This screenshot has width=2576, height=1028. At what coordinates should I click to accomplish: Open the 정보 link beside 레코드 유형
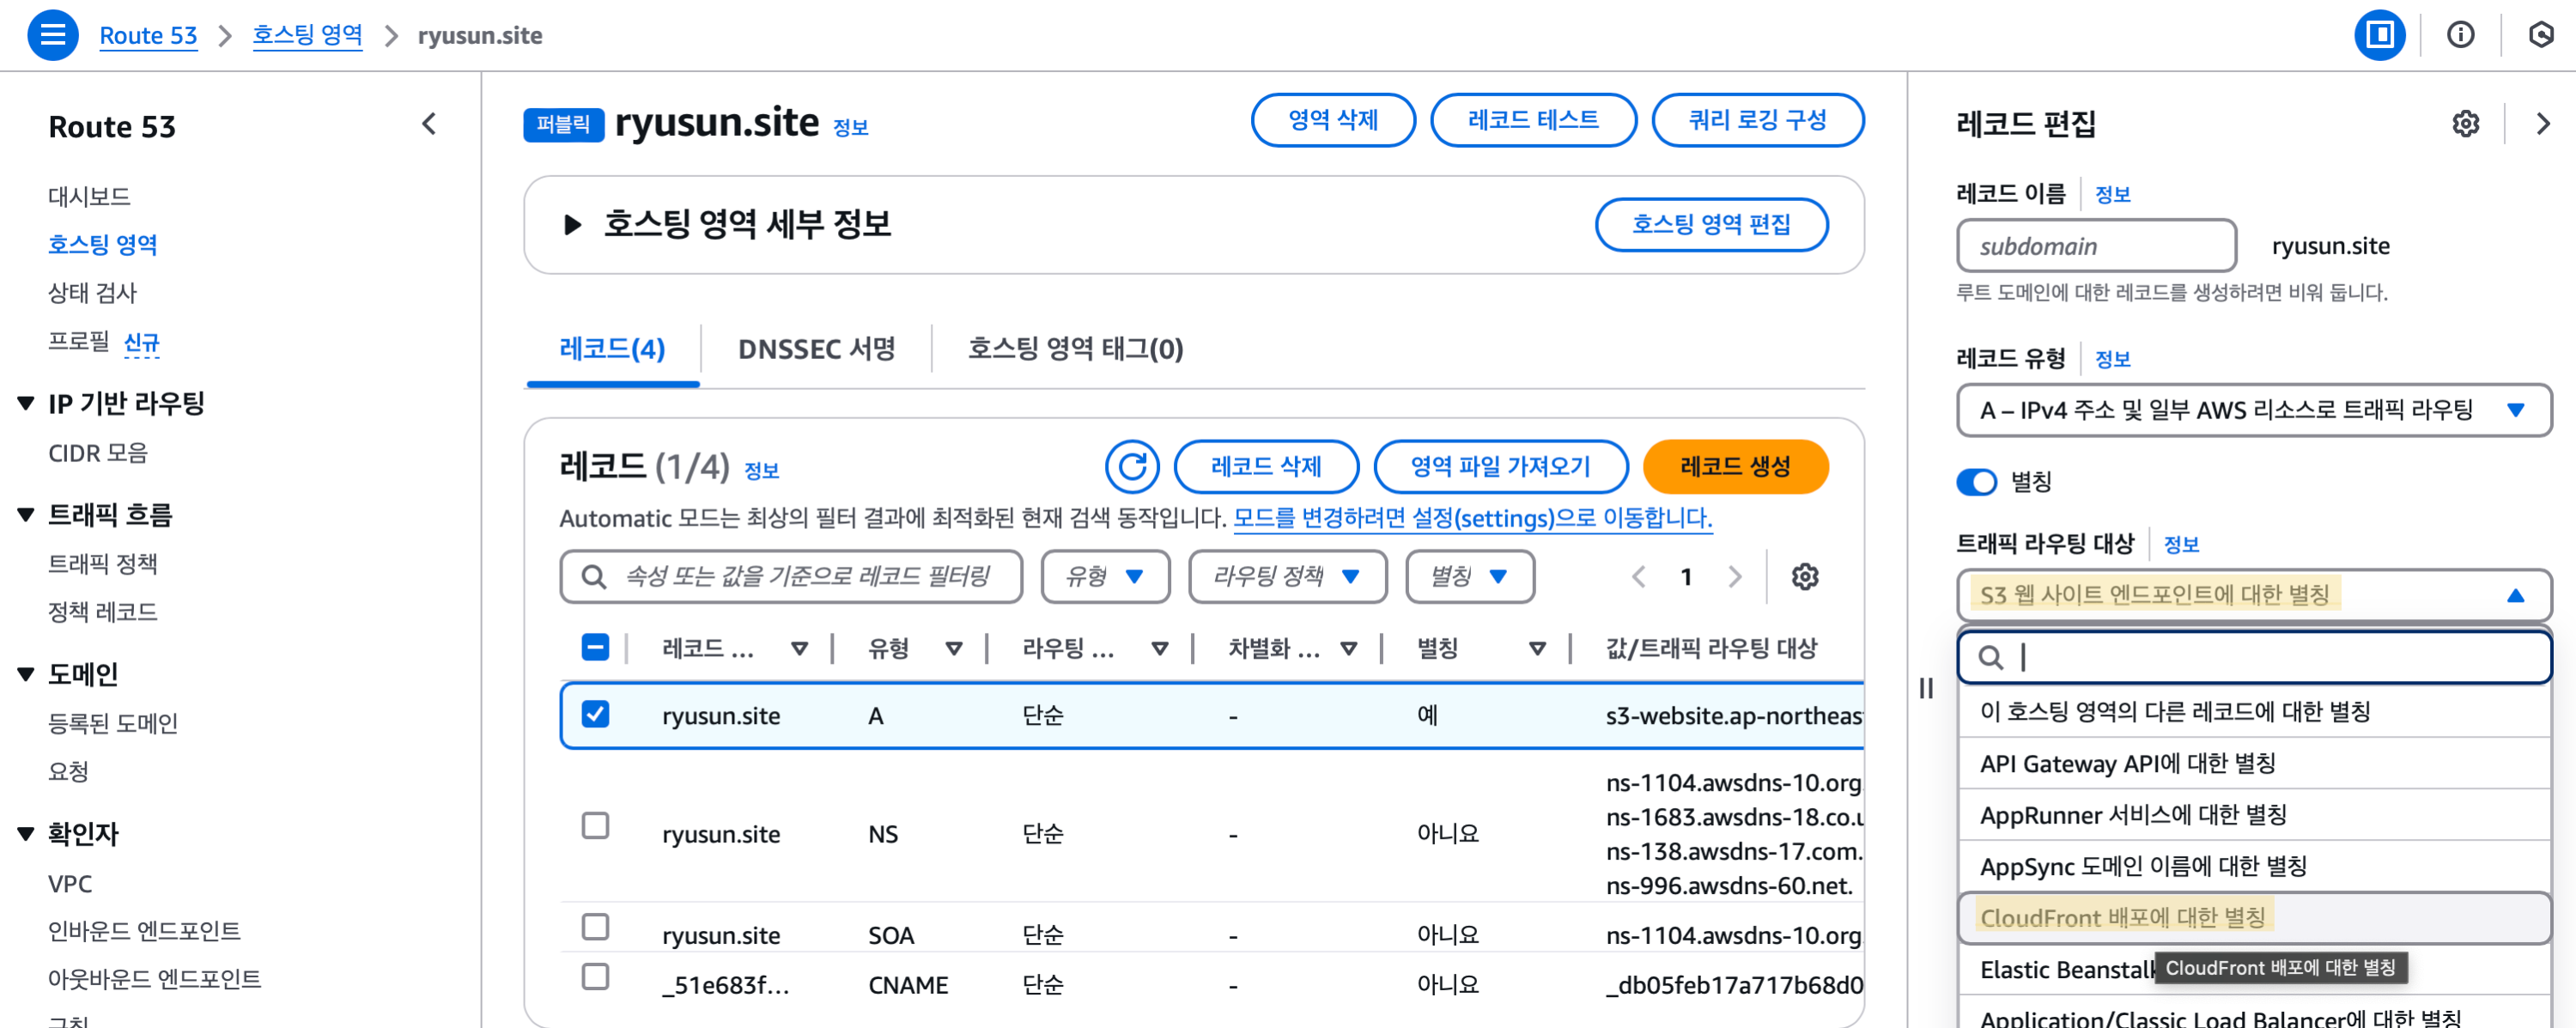click(2112, 359)
